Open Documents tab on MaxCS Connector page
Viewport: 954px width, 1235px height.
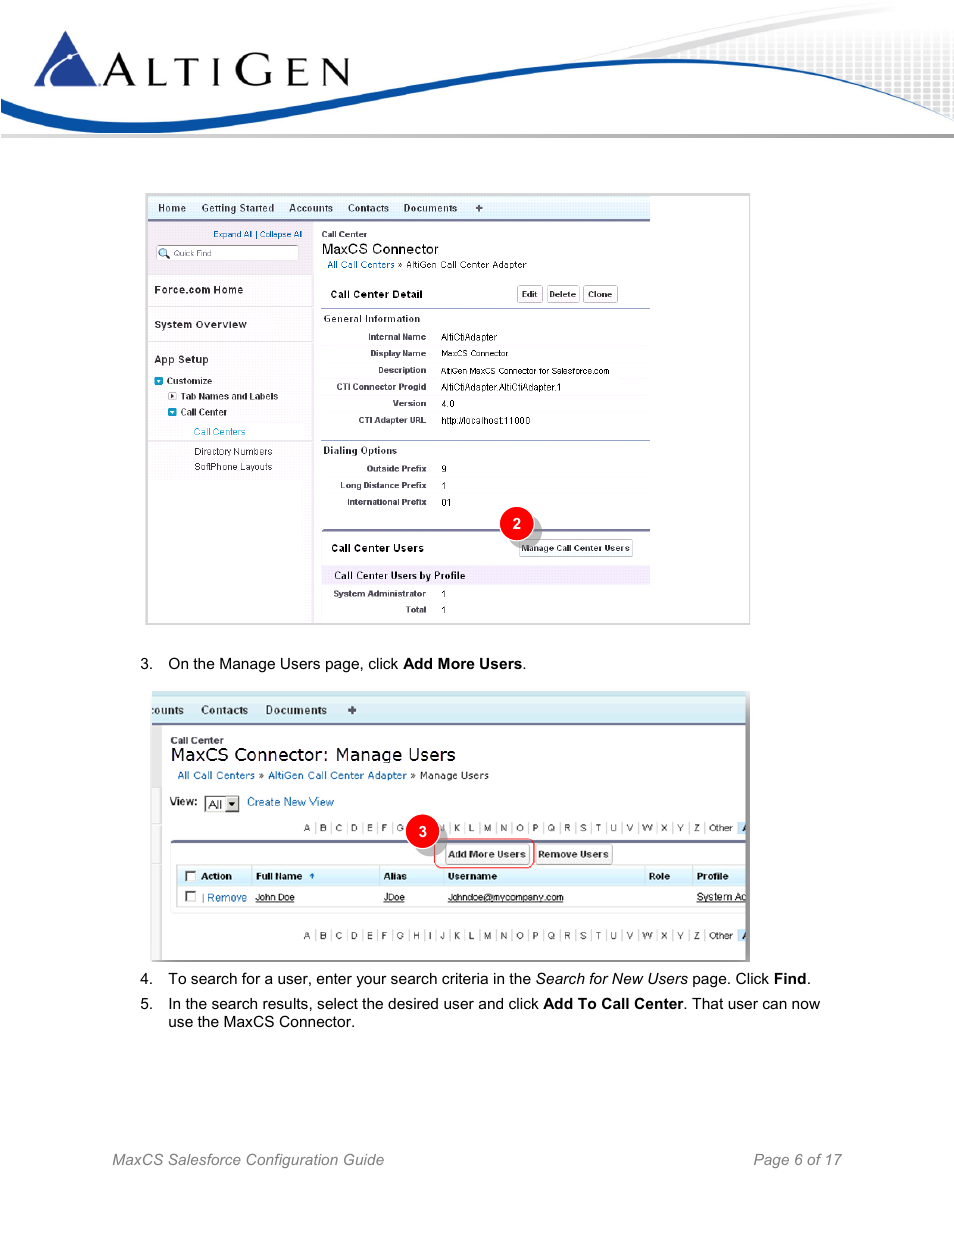[x=430, y=208]
